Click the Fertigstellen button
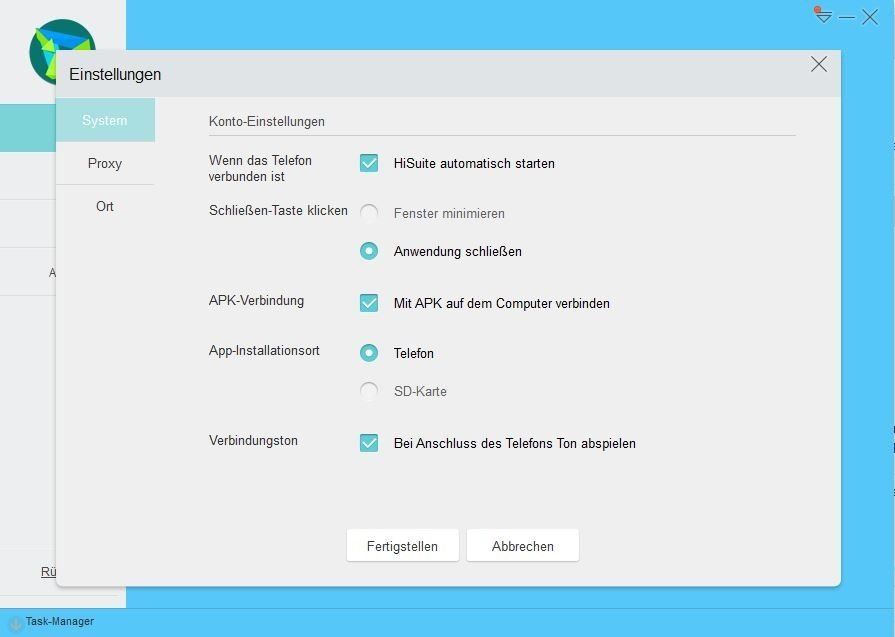 tap(402, 546)
